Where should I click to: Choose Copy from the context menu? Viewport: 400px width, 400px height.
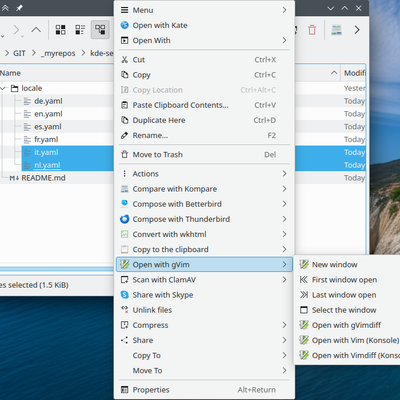(x=204, y=75)
